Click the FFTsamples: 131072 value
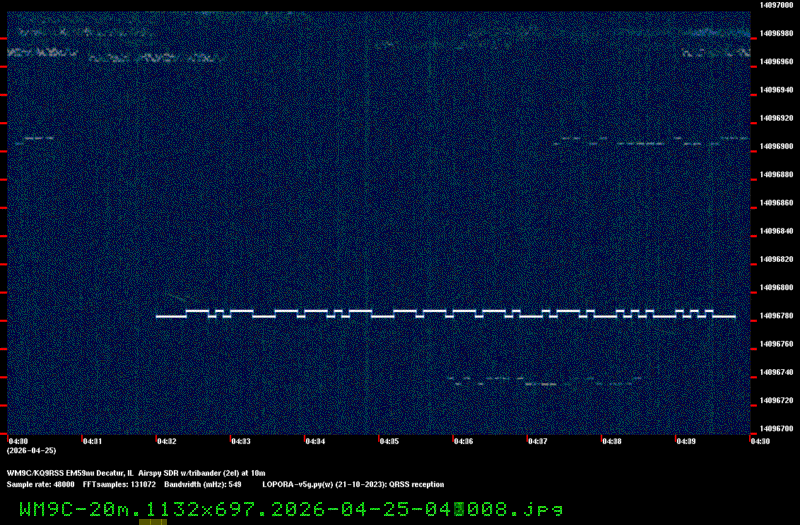The width and height of the screenshot is (800, 525). [119, 485]
